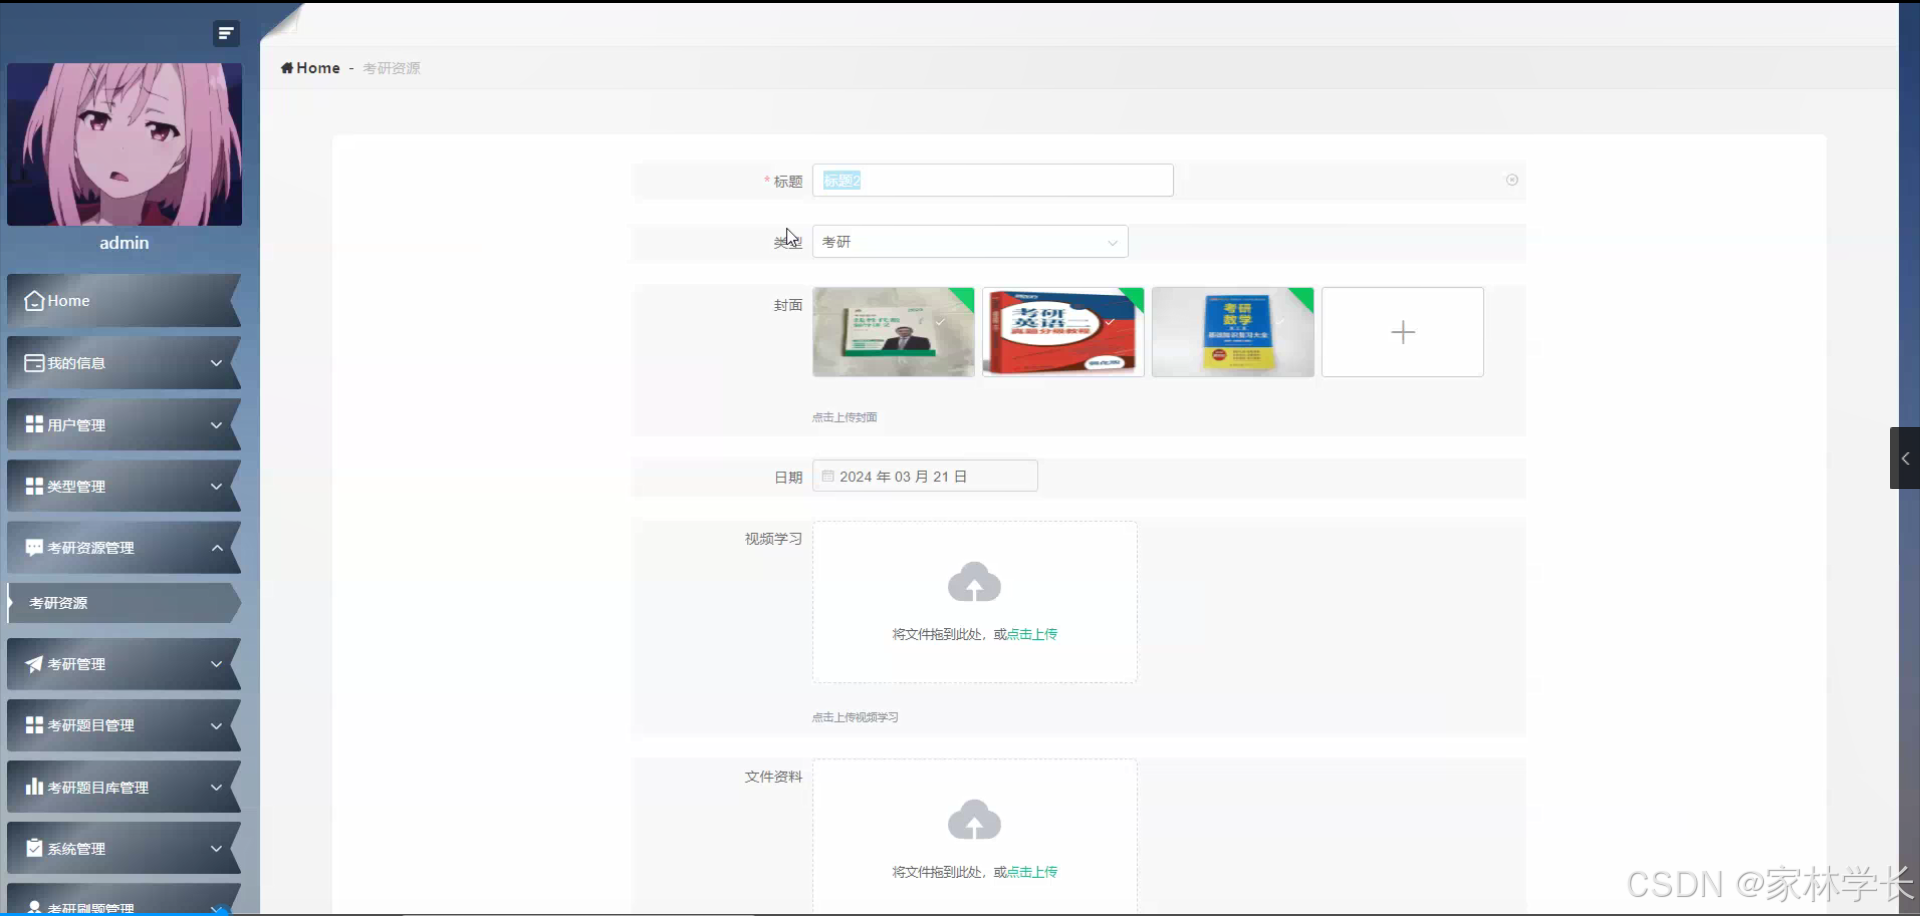1920x916 pixels.
Task: Click the hamburger menu icon at top
Action: pyautogui.click(x=226, y=33)
